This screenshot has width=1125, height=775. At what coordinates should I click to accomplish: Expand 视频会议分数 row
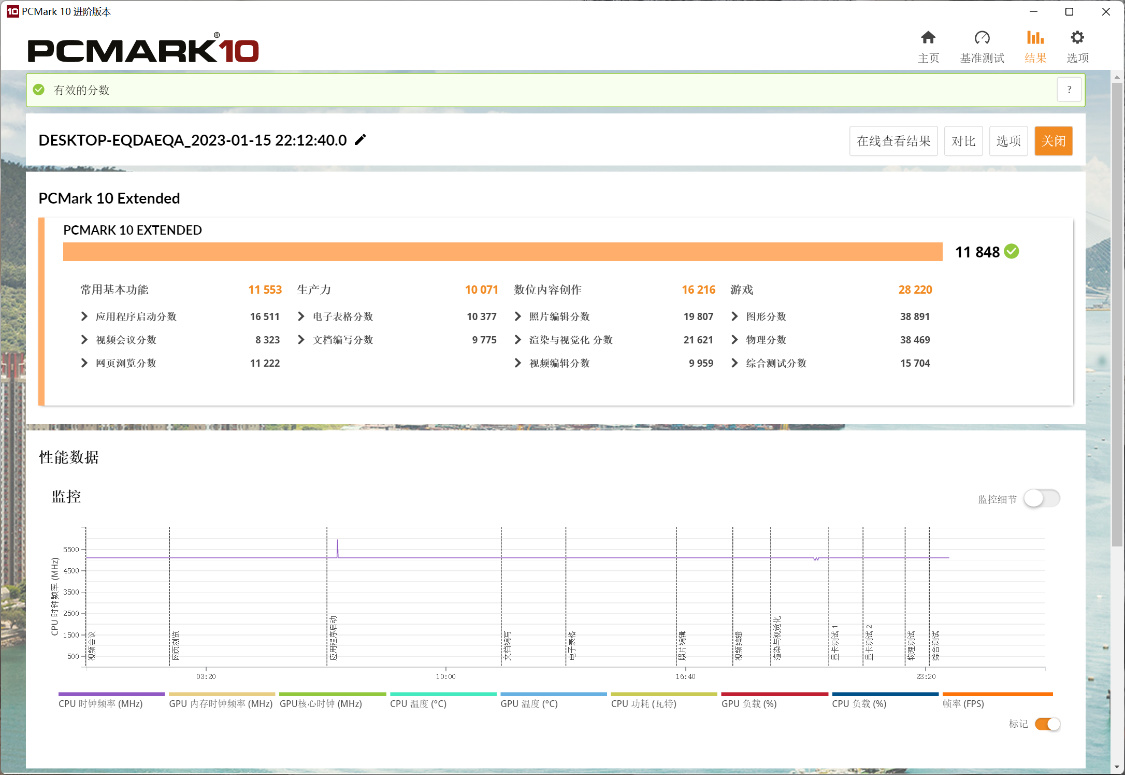point(84,339)
